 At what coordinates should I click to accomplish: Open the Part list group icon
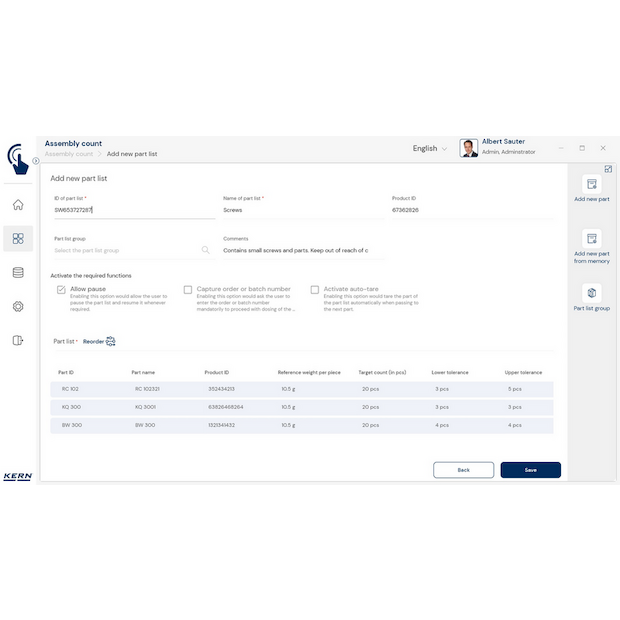[592, 293]
